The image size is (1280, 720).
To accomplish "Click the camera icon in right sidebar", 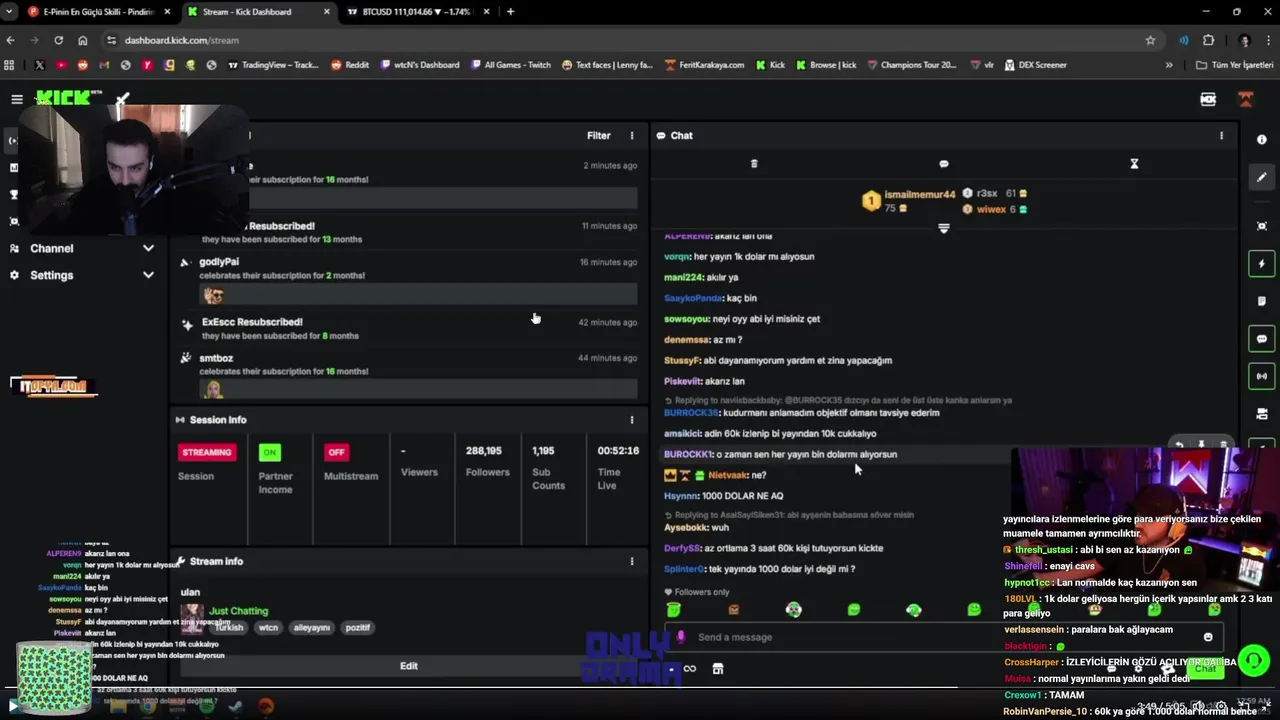I will pos(1262,414).
